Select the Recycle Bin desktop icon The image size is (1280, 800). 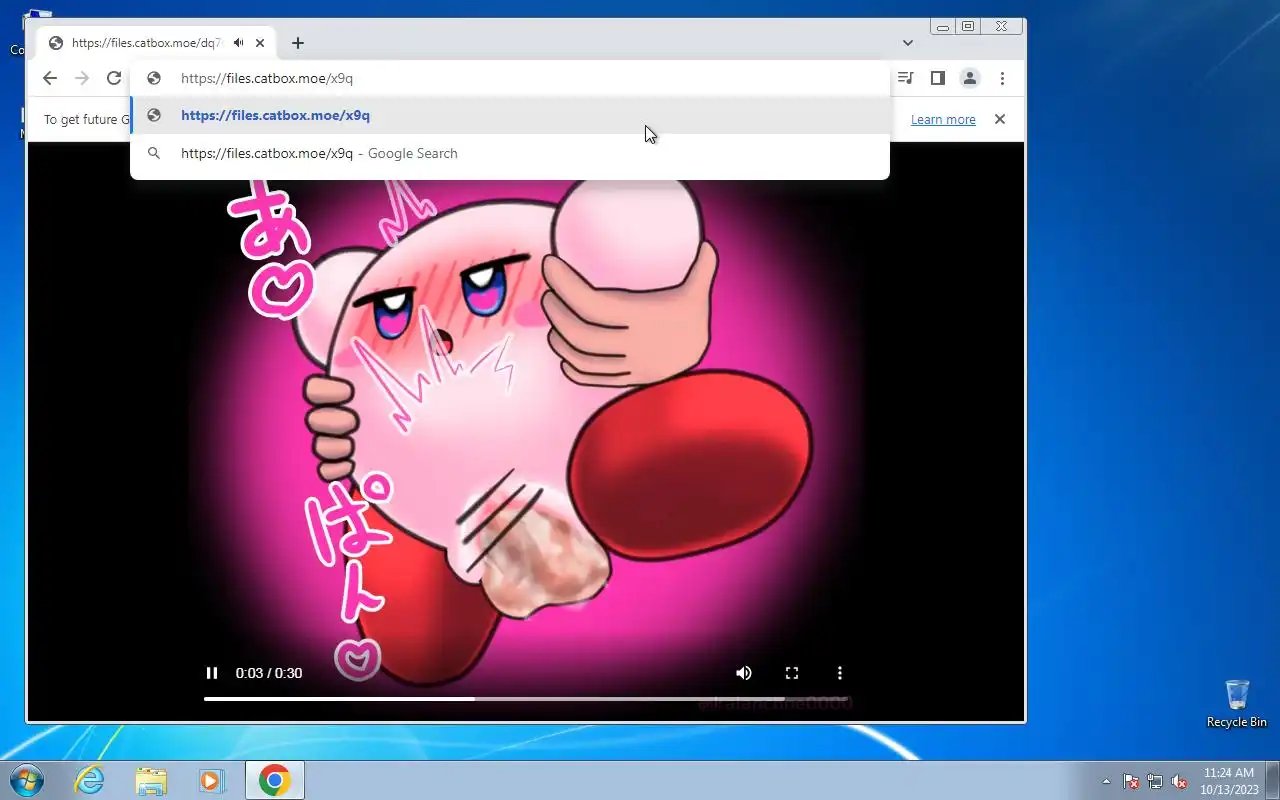[1237, 703]
